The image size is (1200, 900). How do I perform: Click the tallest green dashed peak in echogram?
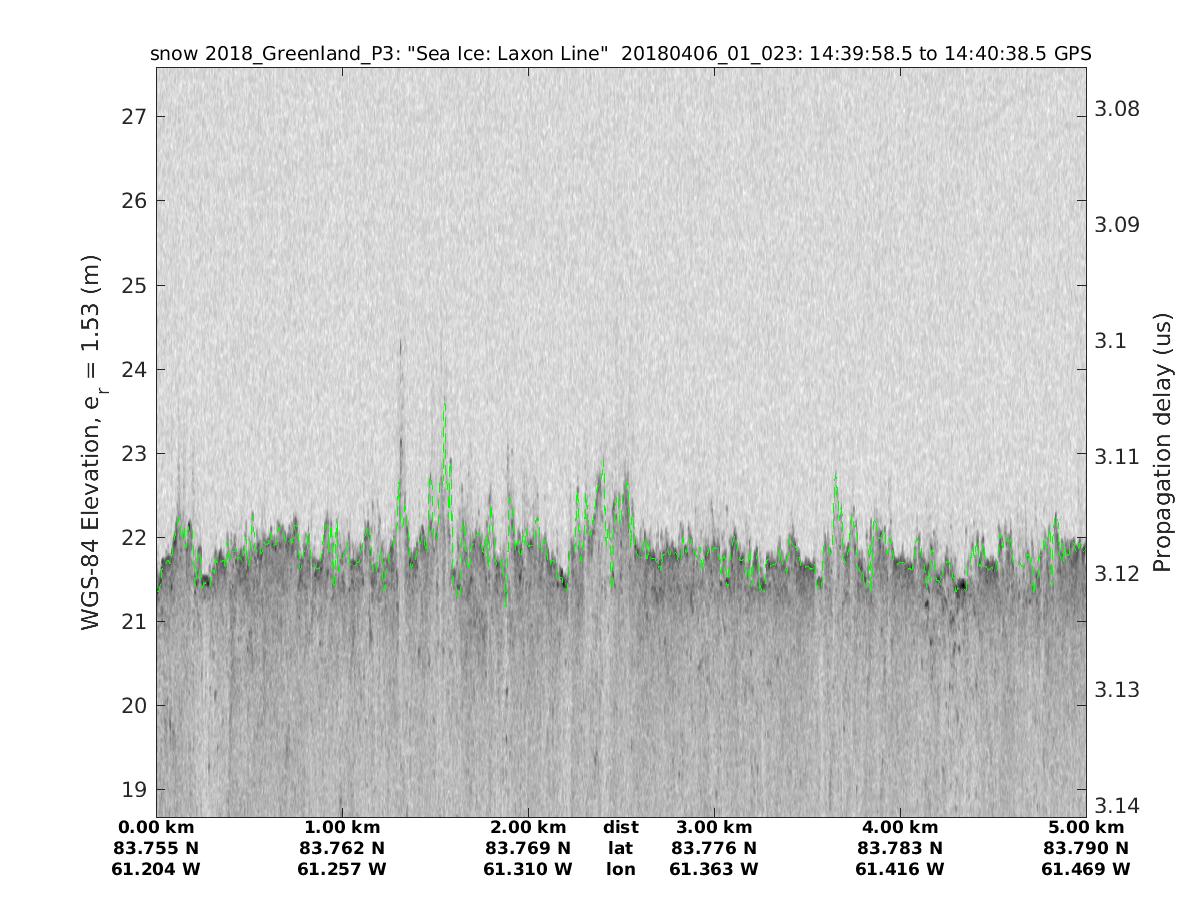click(x=444, y=404)
